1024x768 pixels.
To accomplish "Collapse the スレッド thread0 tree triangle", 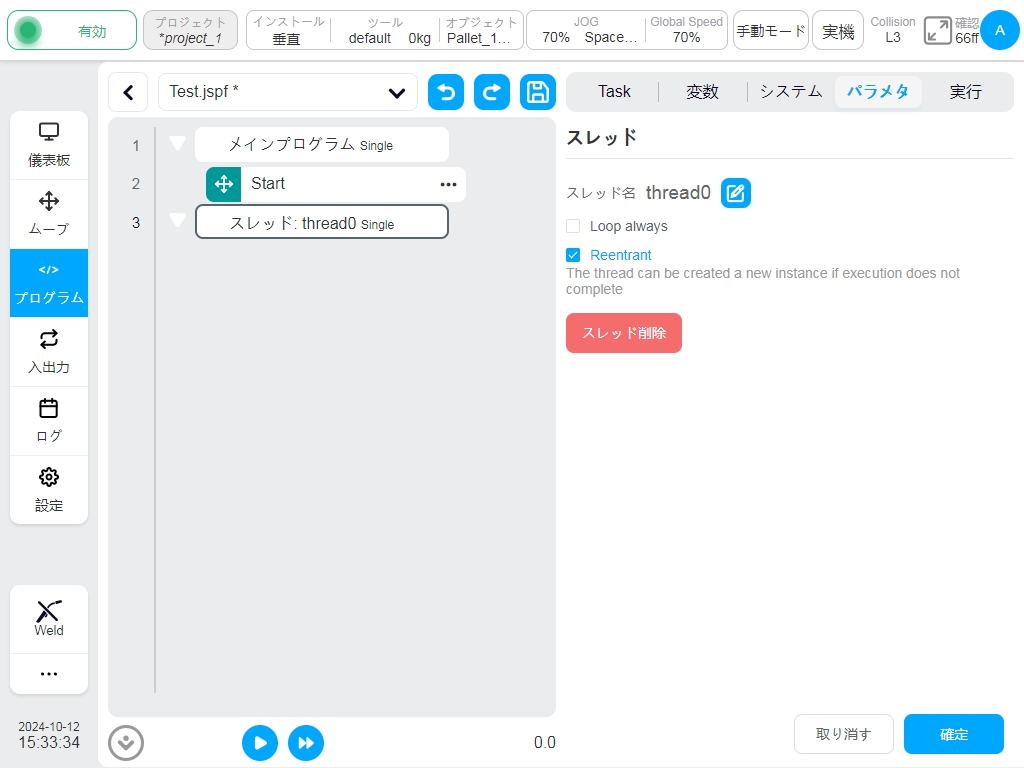I will 178,220.
